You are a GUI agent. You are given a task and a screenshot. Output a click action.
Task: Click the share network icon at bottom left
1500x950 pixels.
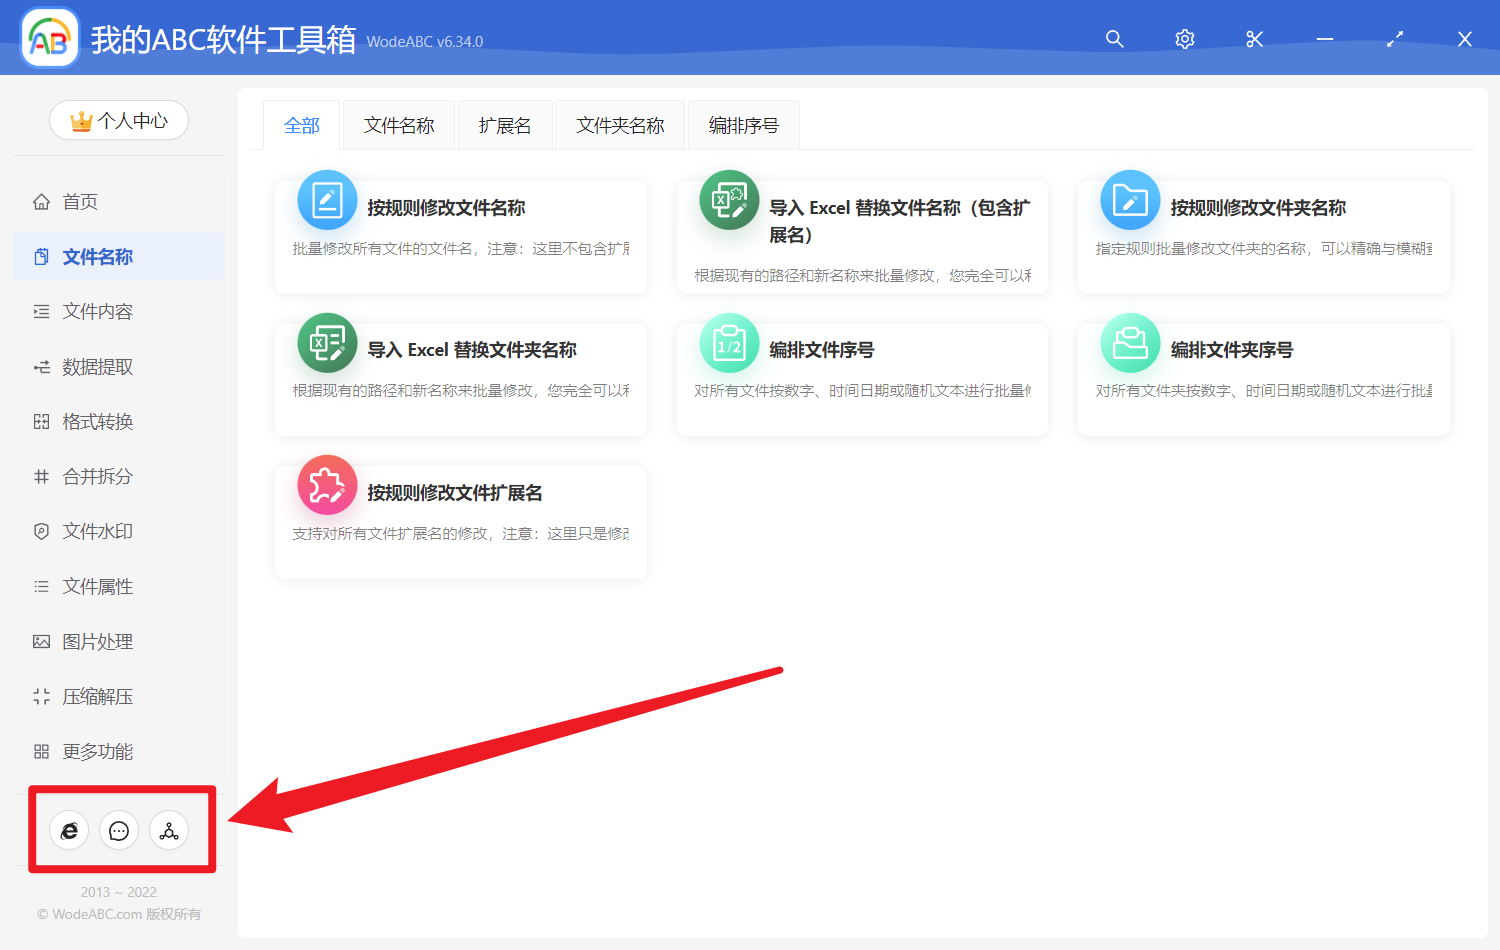pyautogui.click(x=169, y=831)
